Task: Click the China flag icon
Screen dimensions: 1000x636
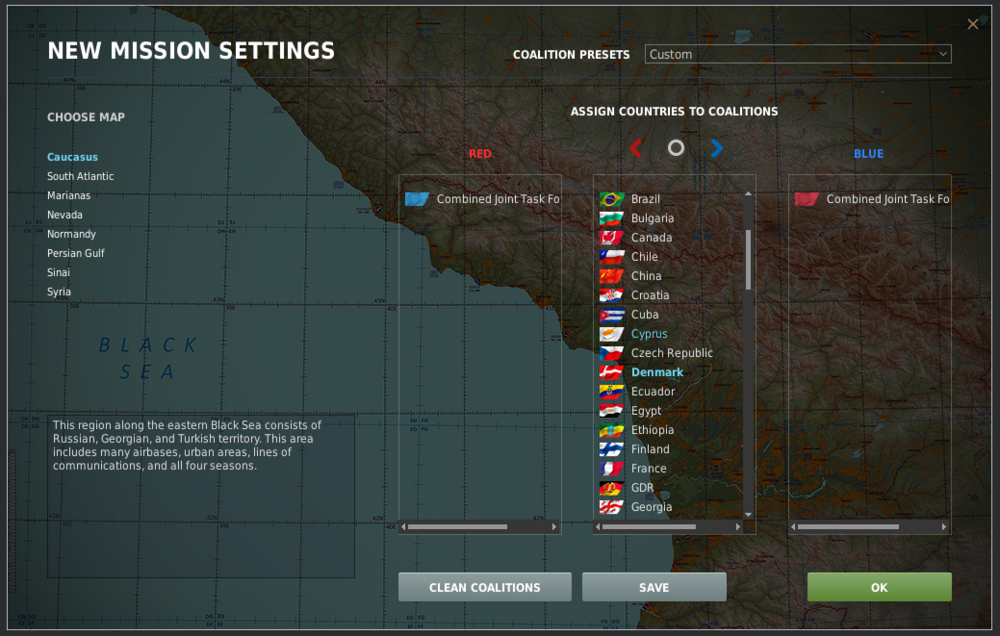Action: tap(611, 276)
